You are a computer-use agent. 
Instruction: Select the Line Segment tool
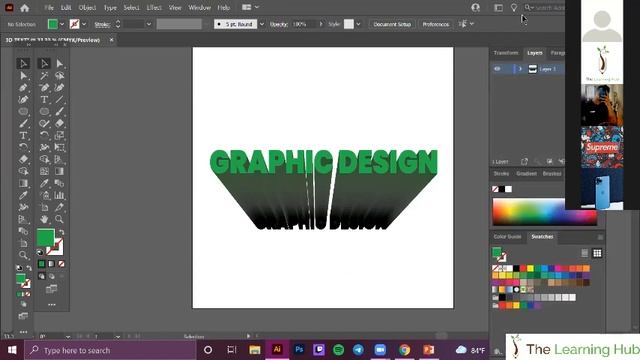point(60,99)
